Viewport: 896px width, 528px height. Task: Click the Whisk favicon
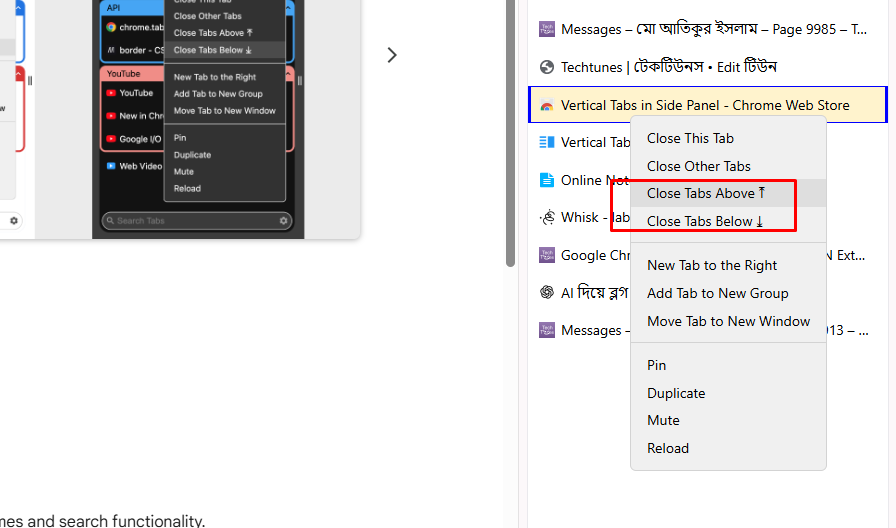(547, 217)
